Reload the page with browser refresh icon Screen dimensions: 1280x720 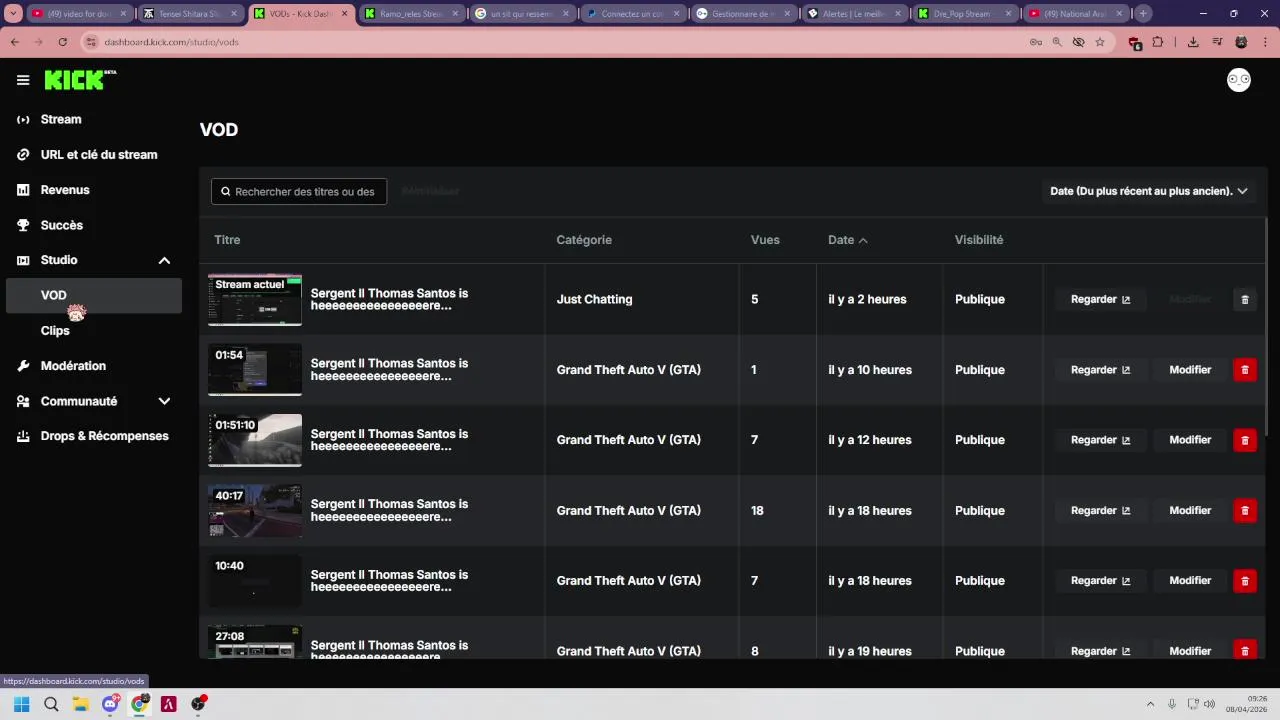tap(63, 42)
